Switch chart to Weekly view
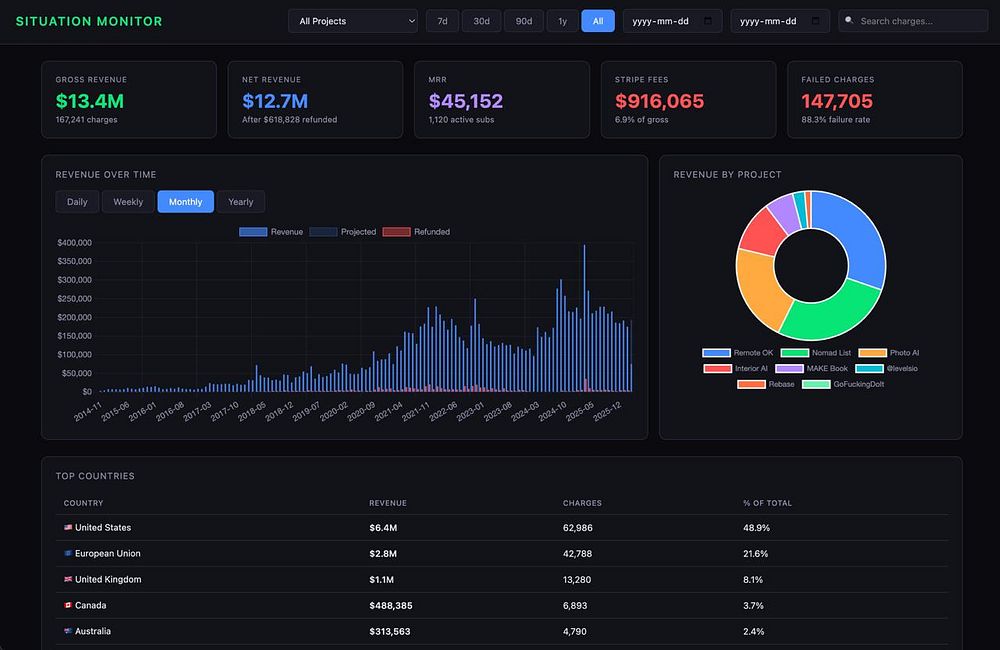The image size is (1000, 650). tap(128, 202)
